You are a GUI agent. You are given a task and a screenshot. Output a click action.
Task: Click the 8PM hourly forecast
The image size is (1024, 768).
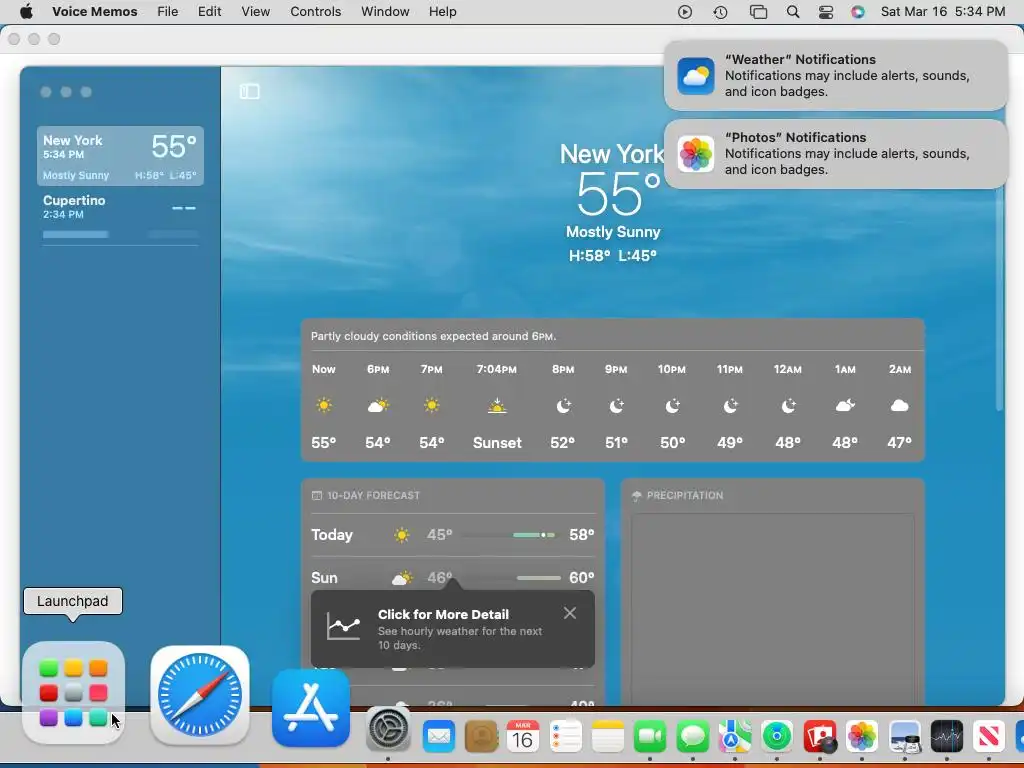pos(563,406)
